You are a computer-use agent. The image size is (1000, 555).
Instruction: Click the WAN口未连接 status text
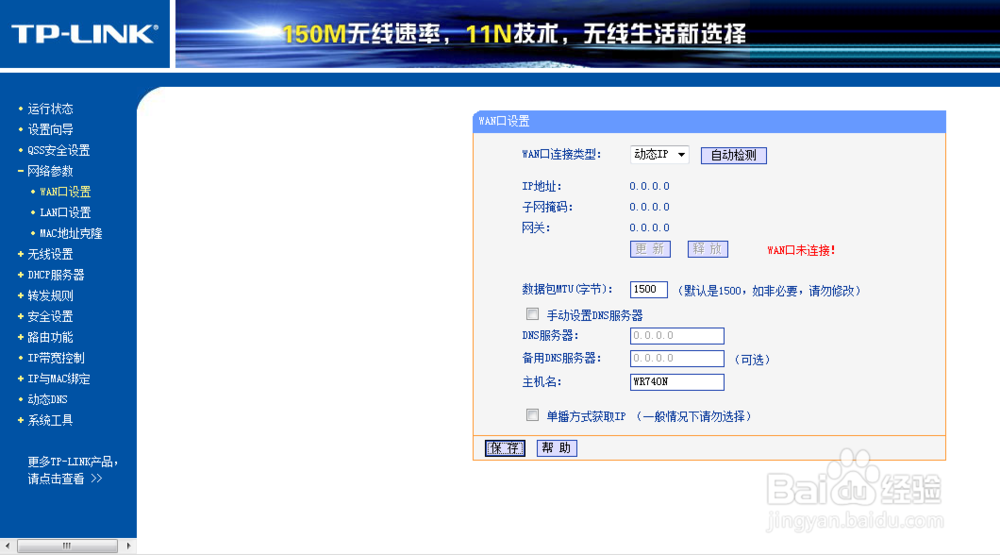[801, 250]
